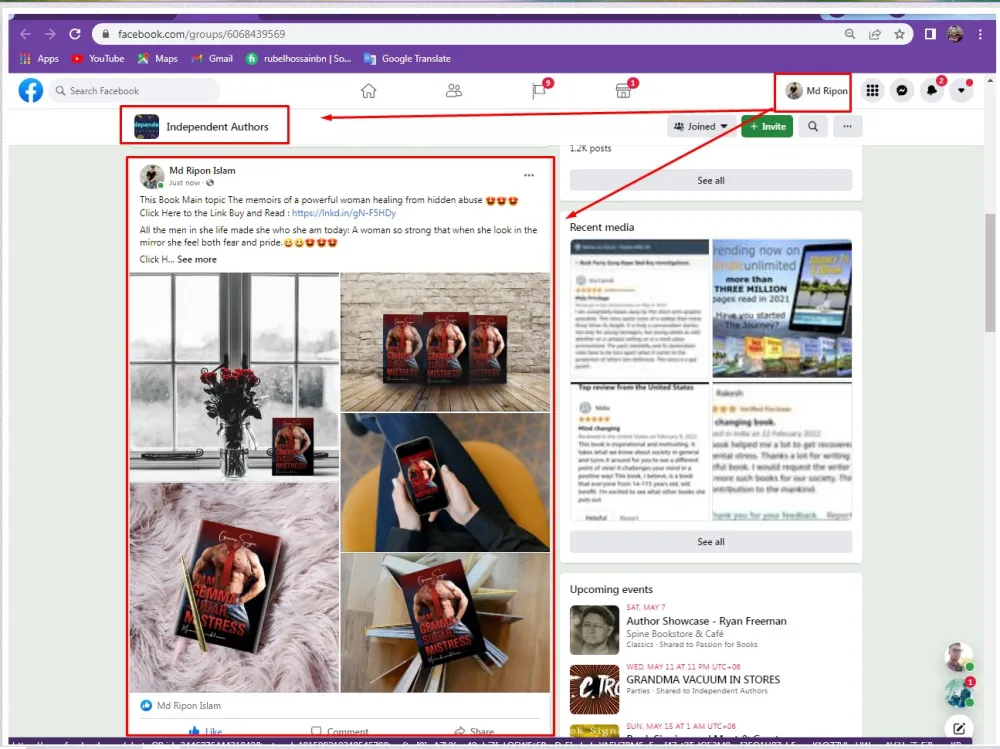
Task: Reload the page with the refresh icon
Action: pyautogui.click(x=75, y=34)
